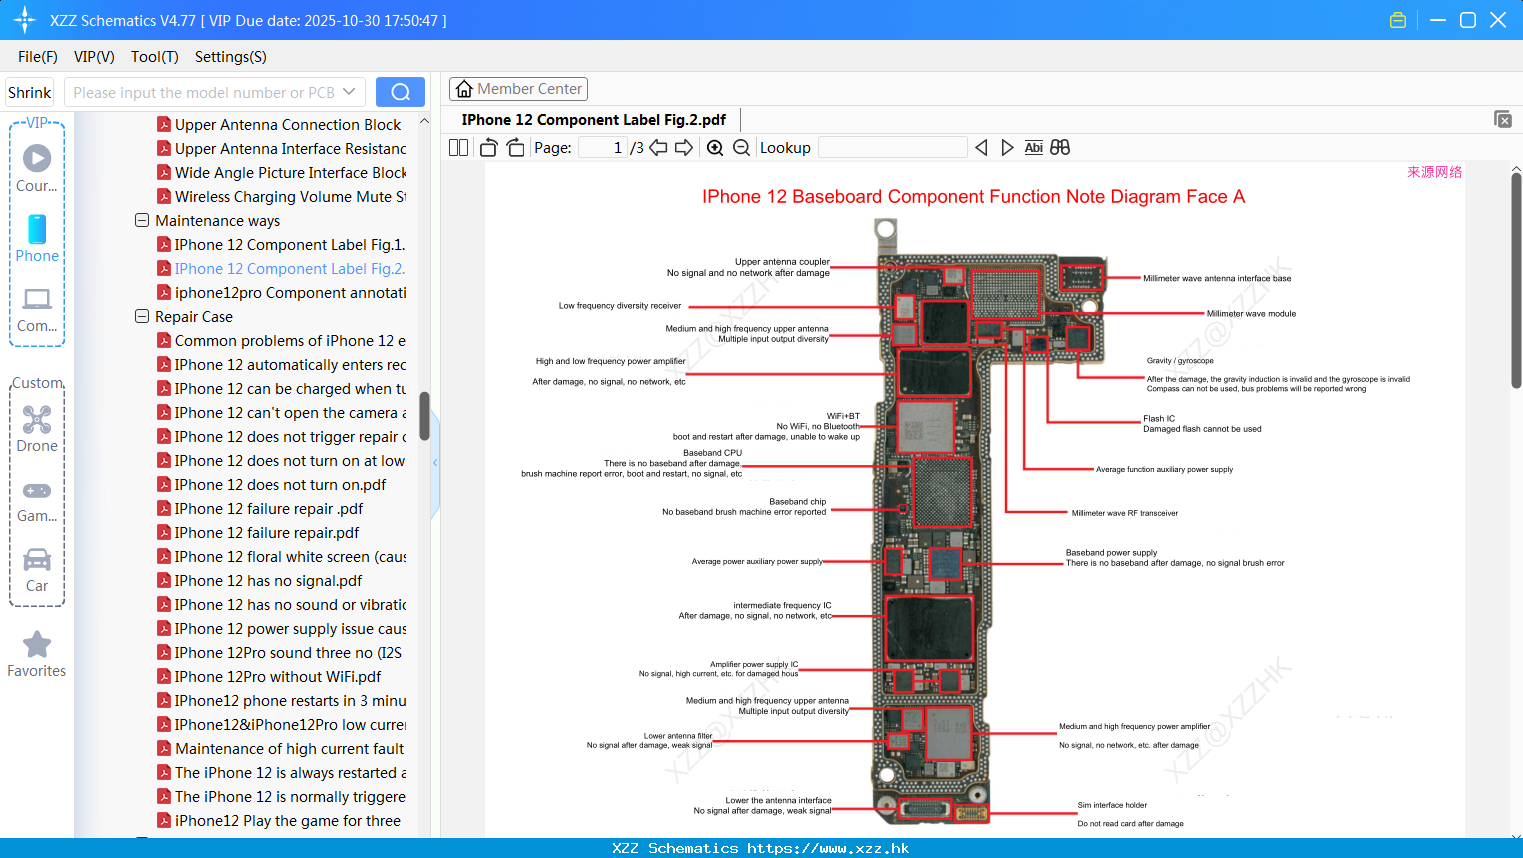Click the PDF viewer vertical scrollbar thumb
The width and height of the screenshot is (1523, 858).
click(x=1516, y=281)
